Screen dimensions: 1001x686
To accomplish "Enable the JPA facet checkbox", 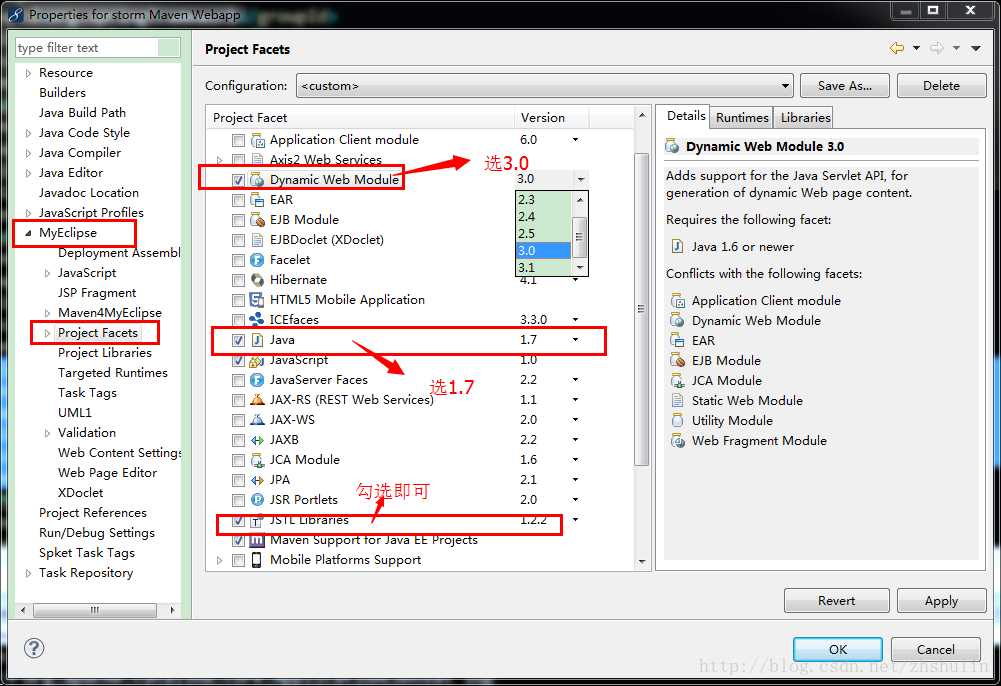I will 238,481.
